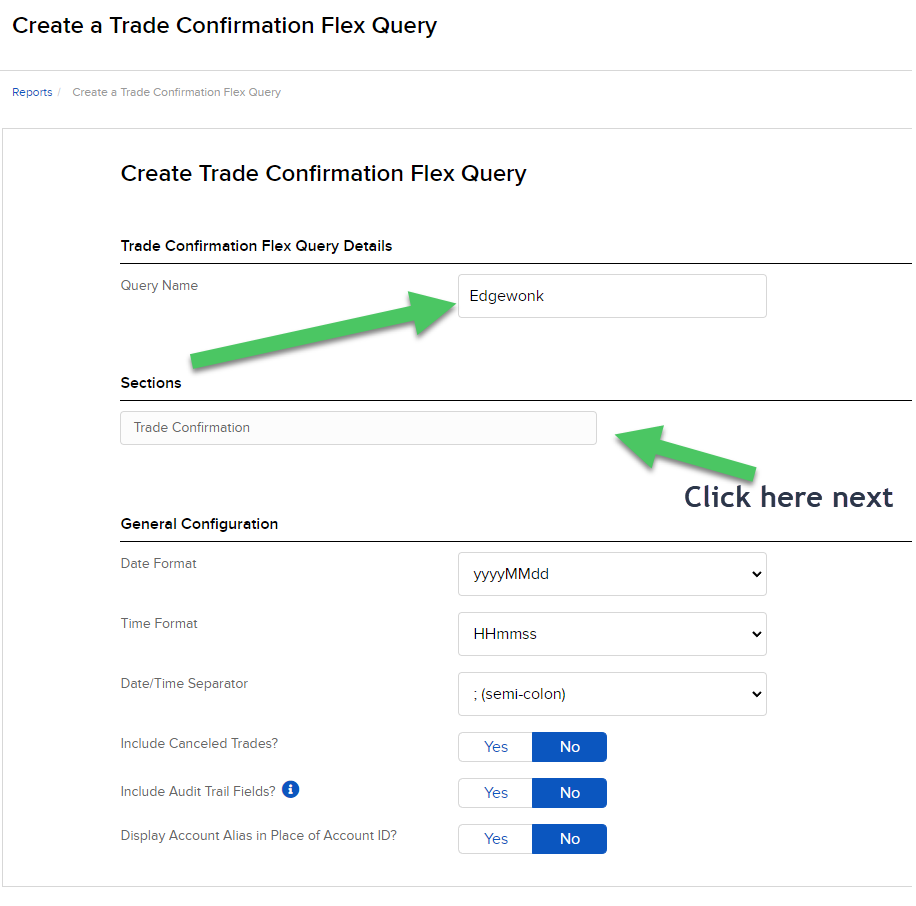Click the General Configuration heading
This screenshot has height=906, width=916.
(x=199, y=524)
